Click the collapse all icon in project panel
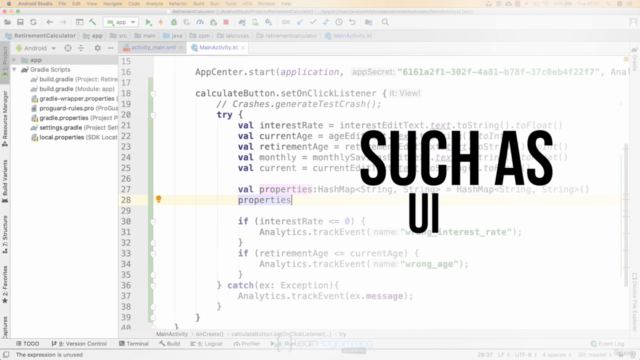 81,48
